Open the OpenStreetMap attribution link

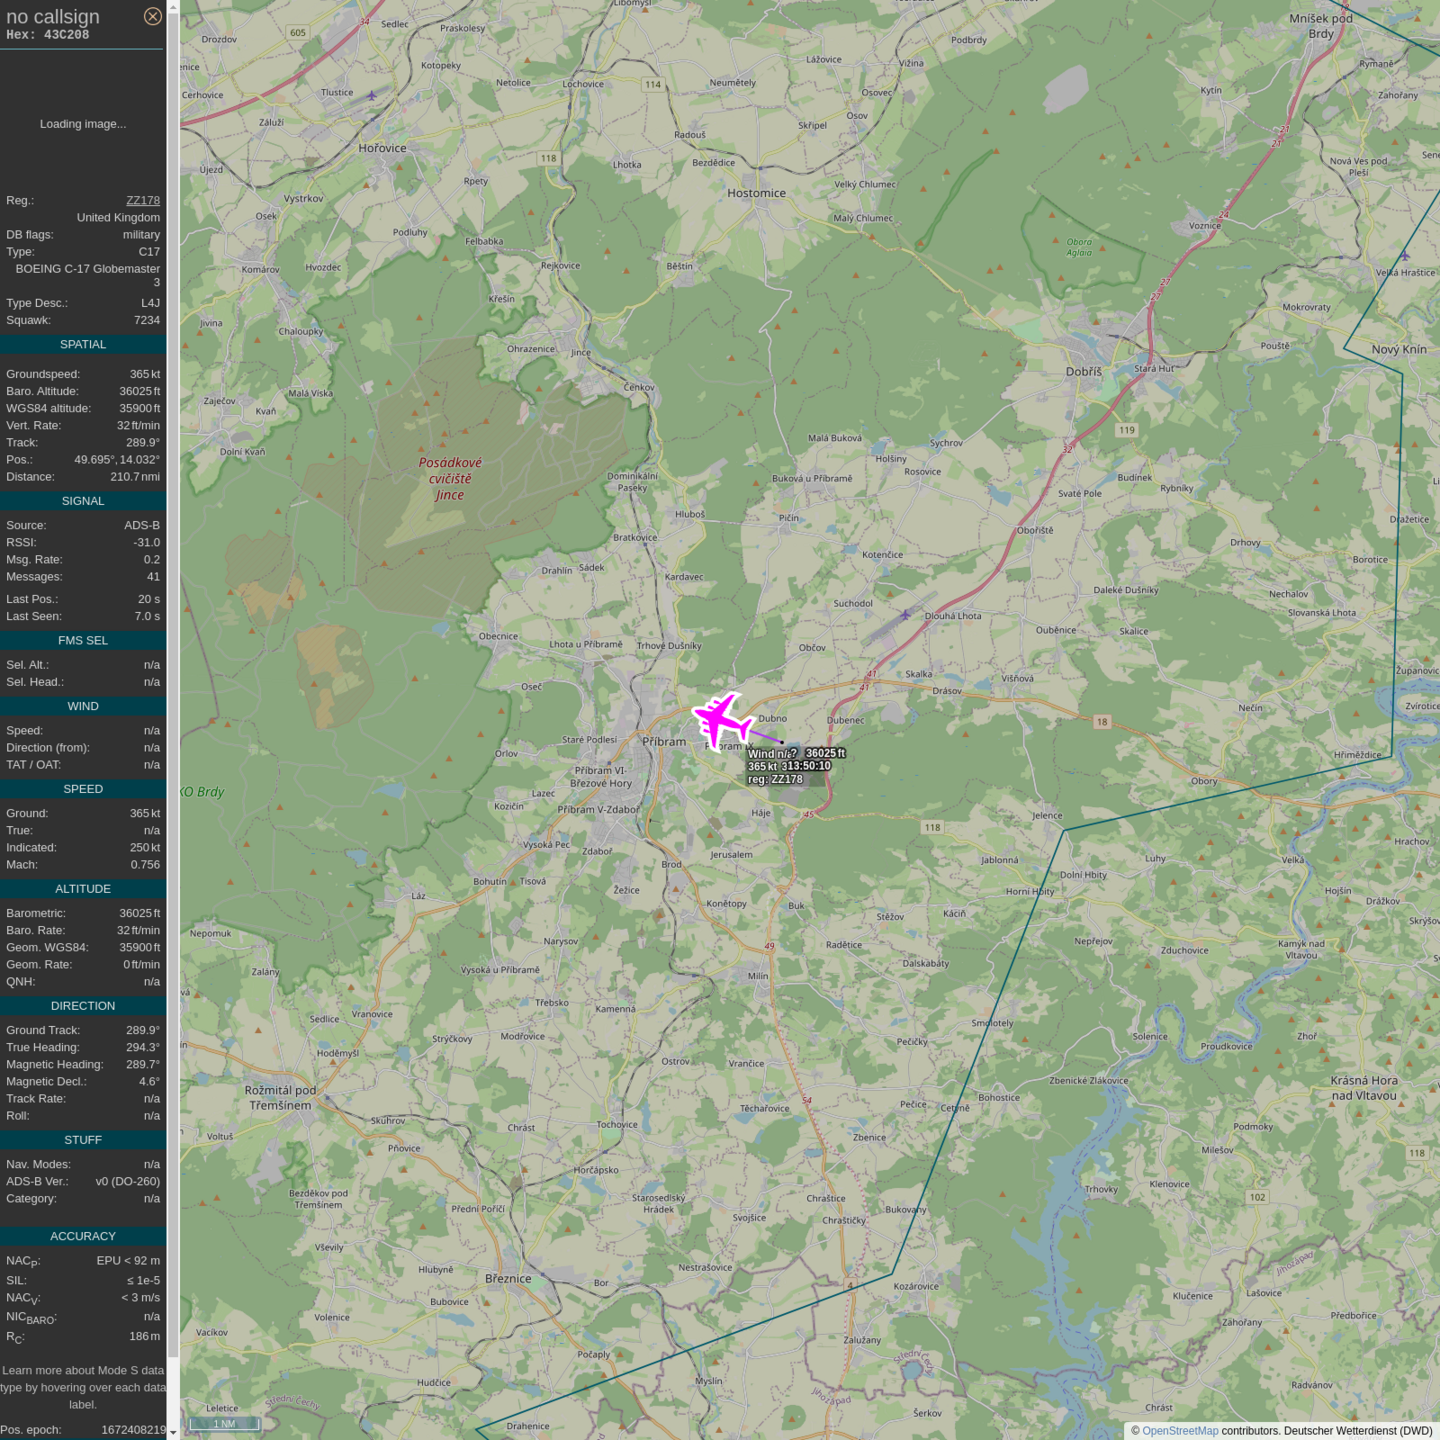(x=1180, y=1431)
